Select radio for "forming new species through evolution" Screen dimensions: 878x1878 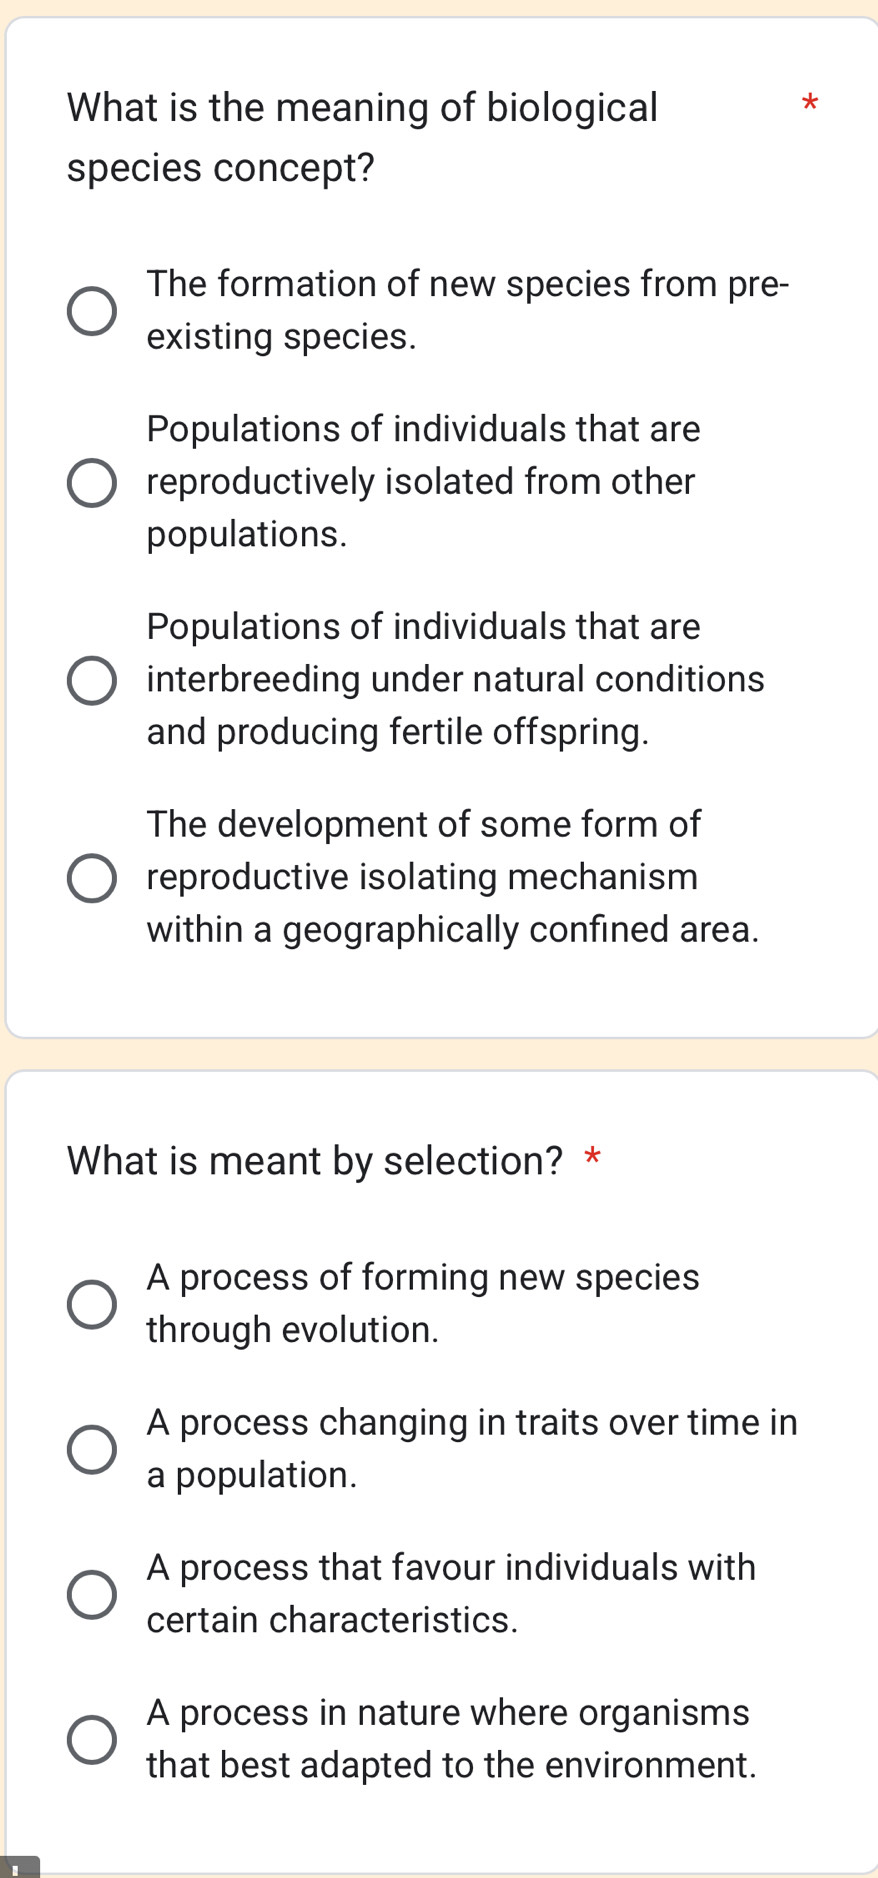point(91,1303)
